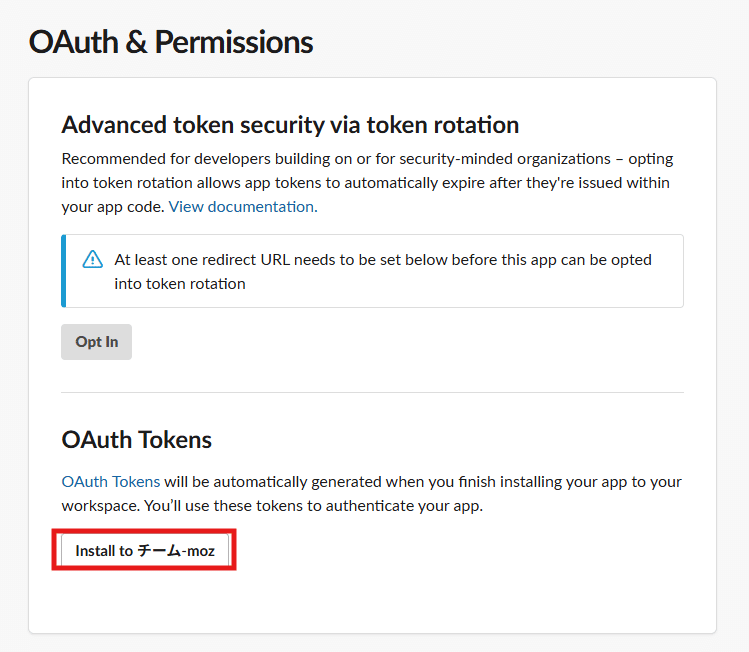This screenshot has height=652, width=749.
Task: Click the 'workspace. You'll use these tokens' line
Action: [x=272, y=506]
